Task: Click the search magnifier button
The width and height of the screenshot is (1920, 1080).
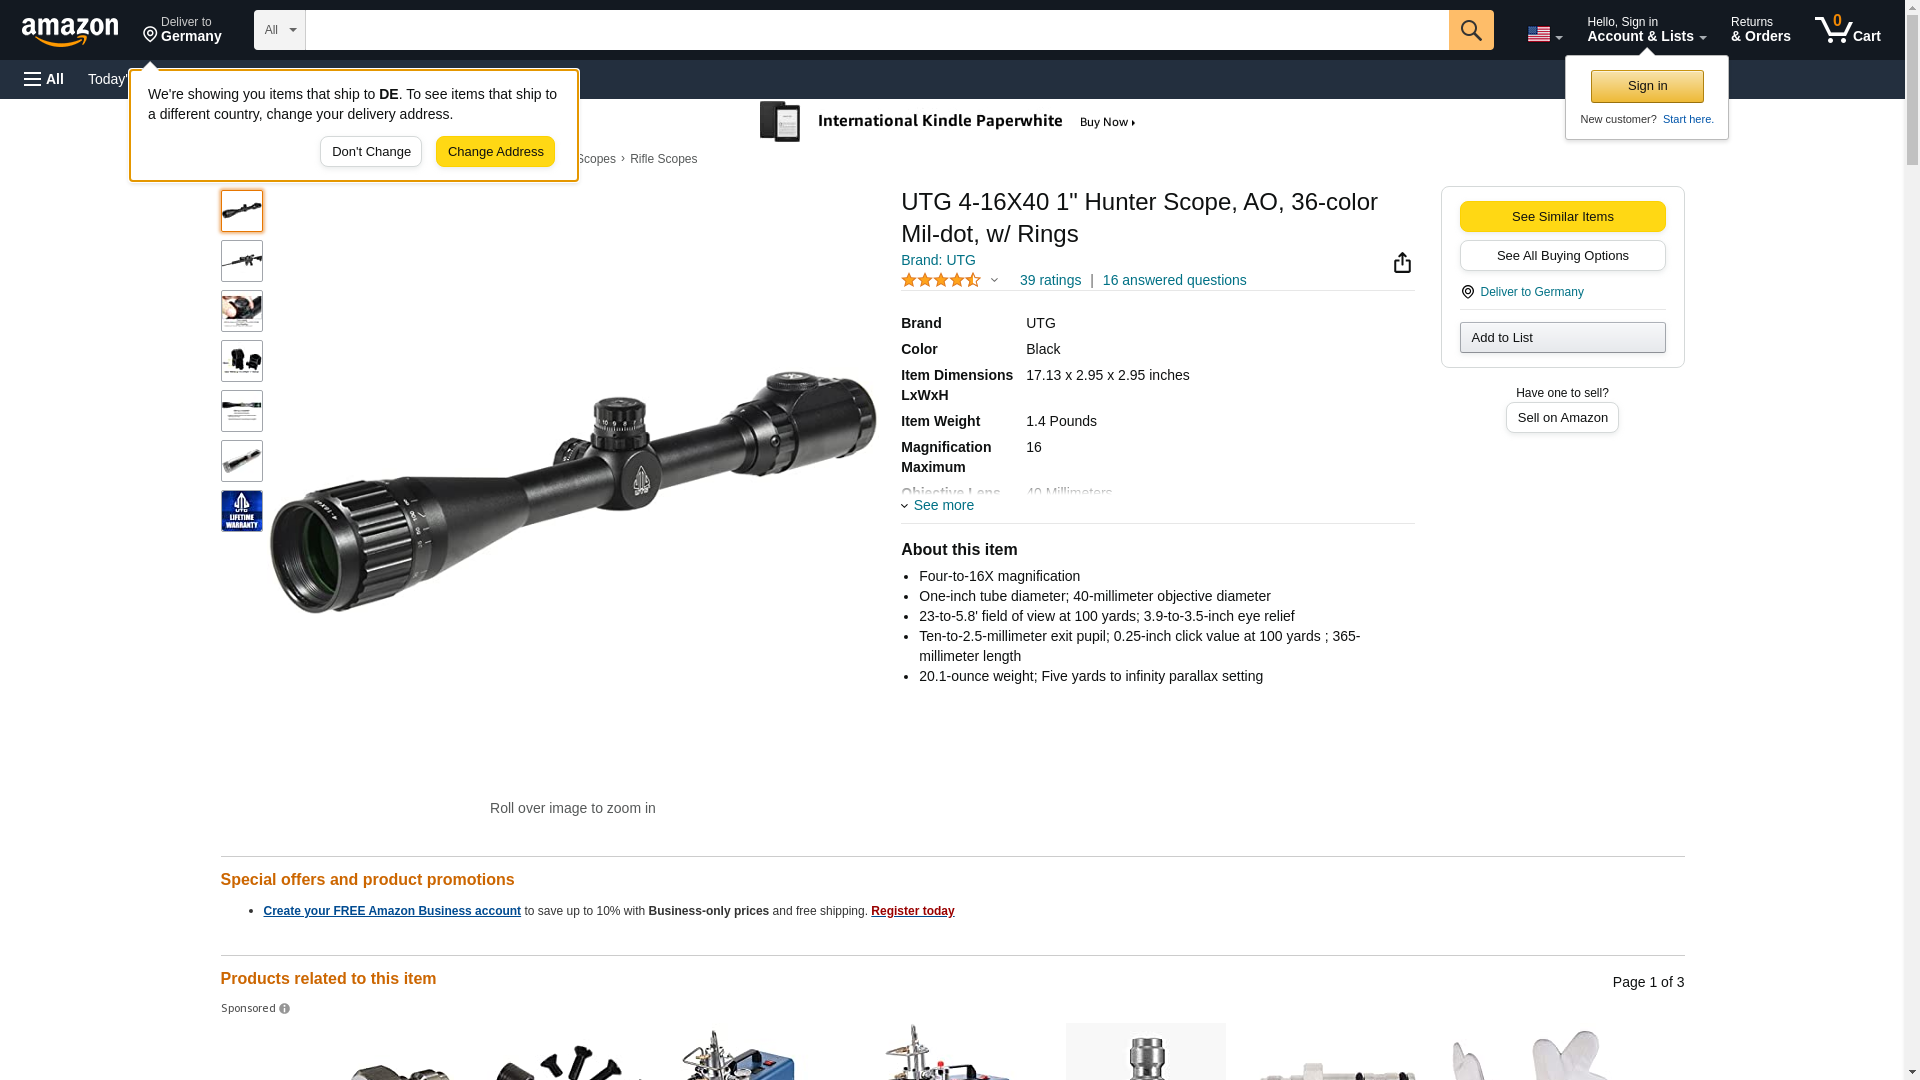Action: (x=1470, y=30)
